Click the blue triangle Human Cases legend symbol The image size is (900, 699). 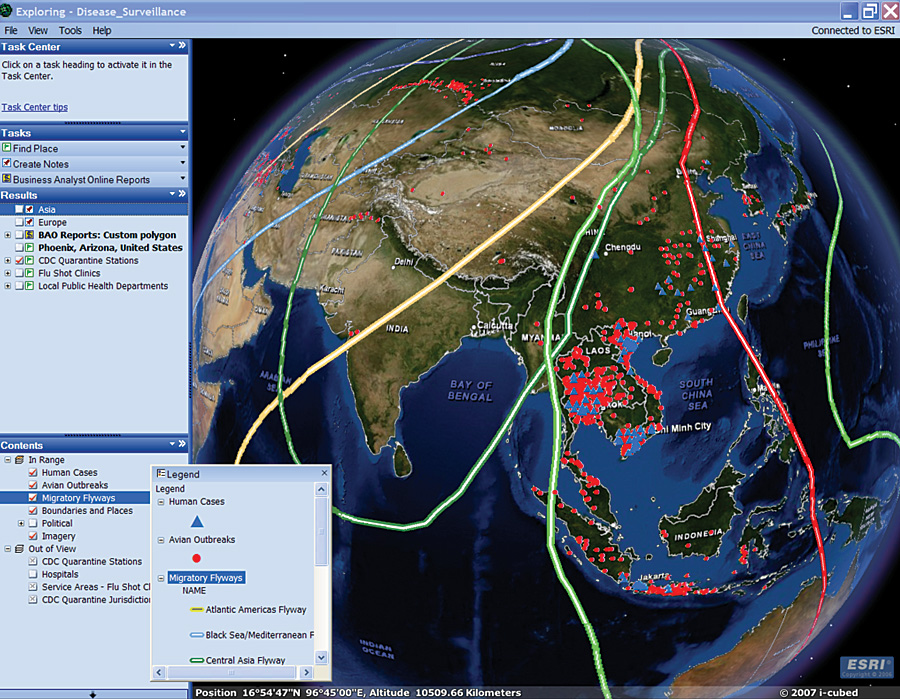(197, 521)
